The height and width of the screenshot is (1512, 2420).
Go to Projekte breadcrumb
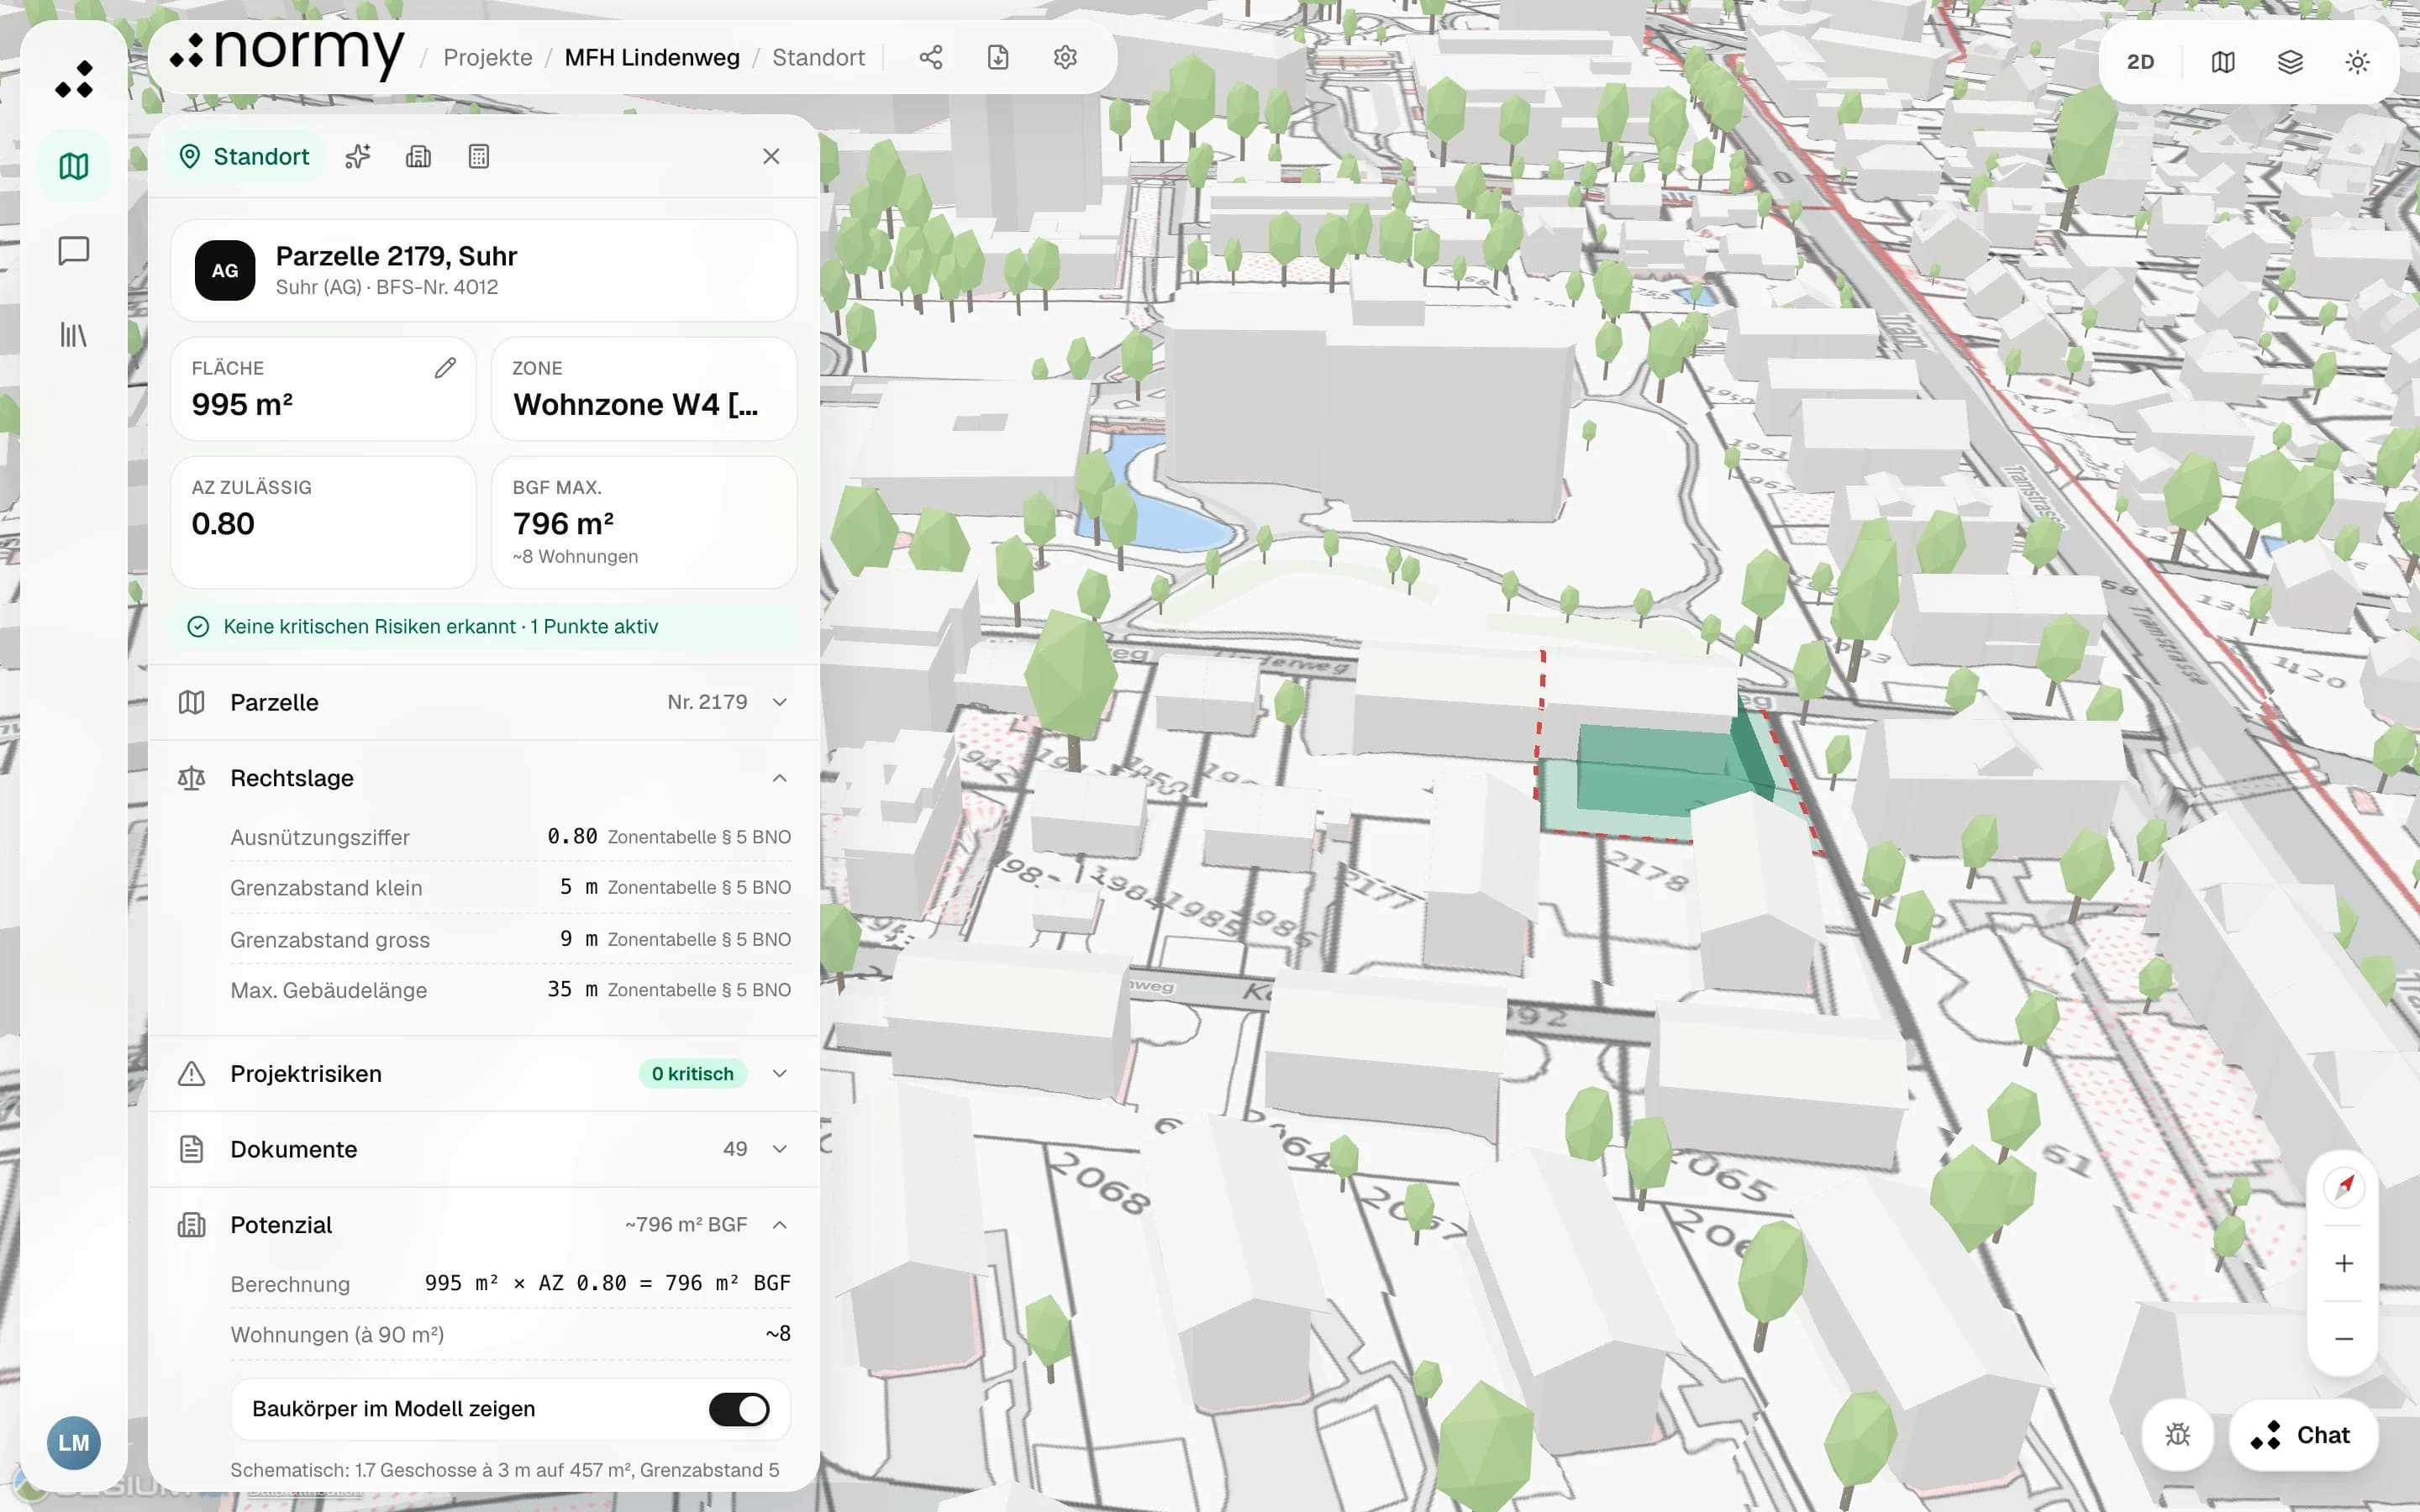pos(488,57)
